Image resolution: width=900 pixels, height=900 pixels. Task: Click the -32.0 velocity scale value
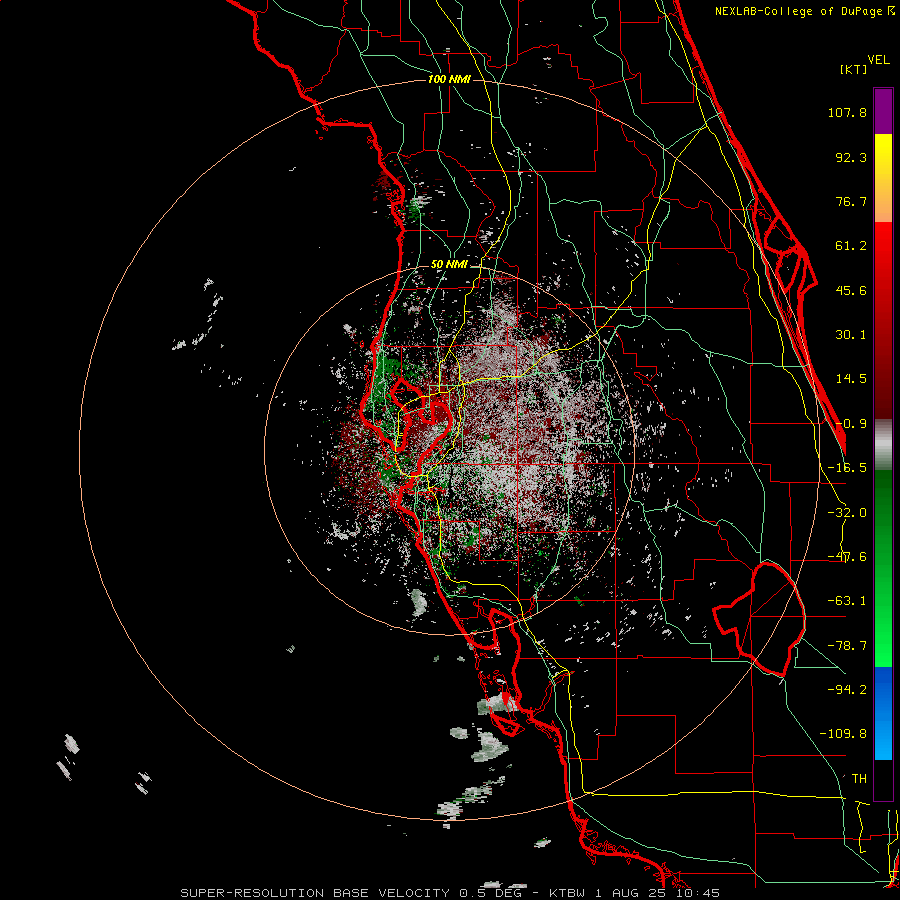coord(847,513)
